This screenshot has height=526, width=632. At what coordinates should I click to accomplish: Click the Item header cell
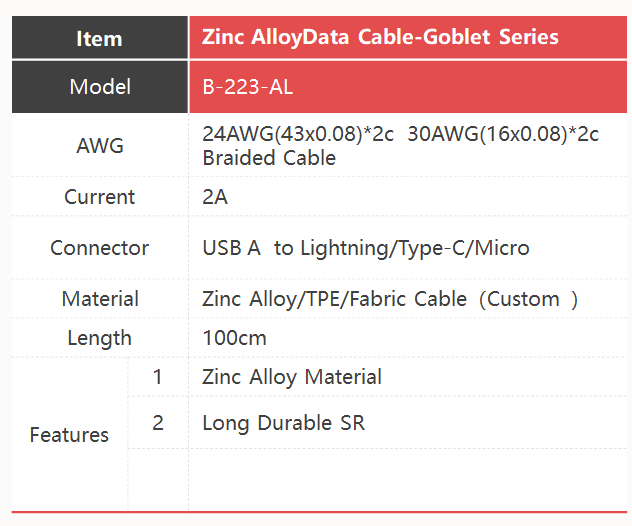pos(100,37)
